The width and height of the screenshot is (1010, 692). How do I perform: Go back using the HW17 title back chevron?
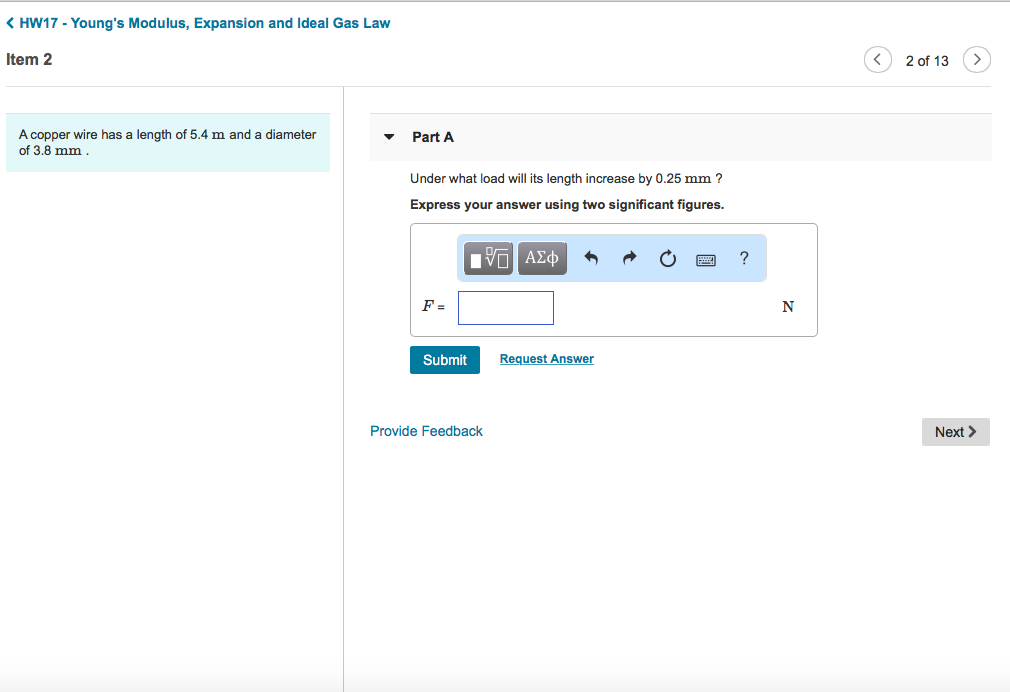[x=10, y=22]
